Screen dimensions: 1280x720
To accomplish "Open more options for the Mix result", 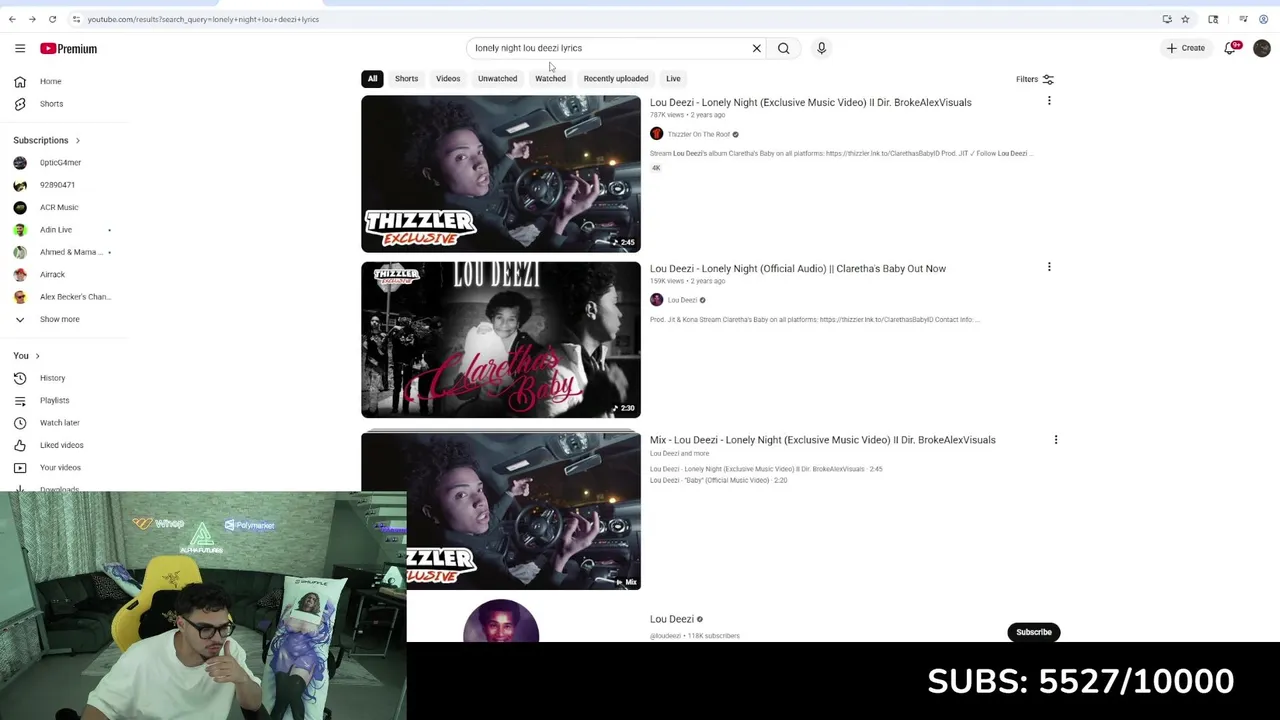I will 1056,439.
